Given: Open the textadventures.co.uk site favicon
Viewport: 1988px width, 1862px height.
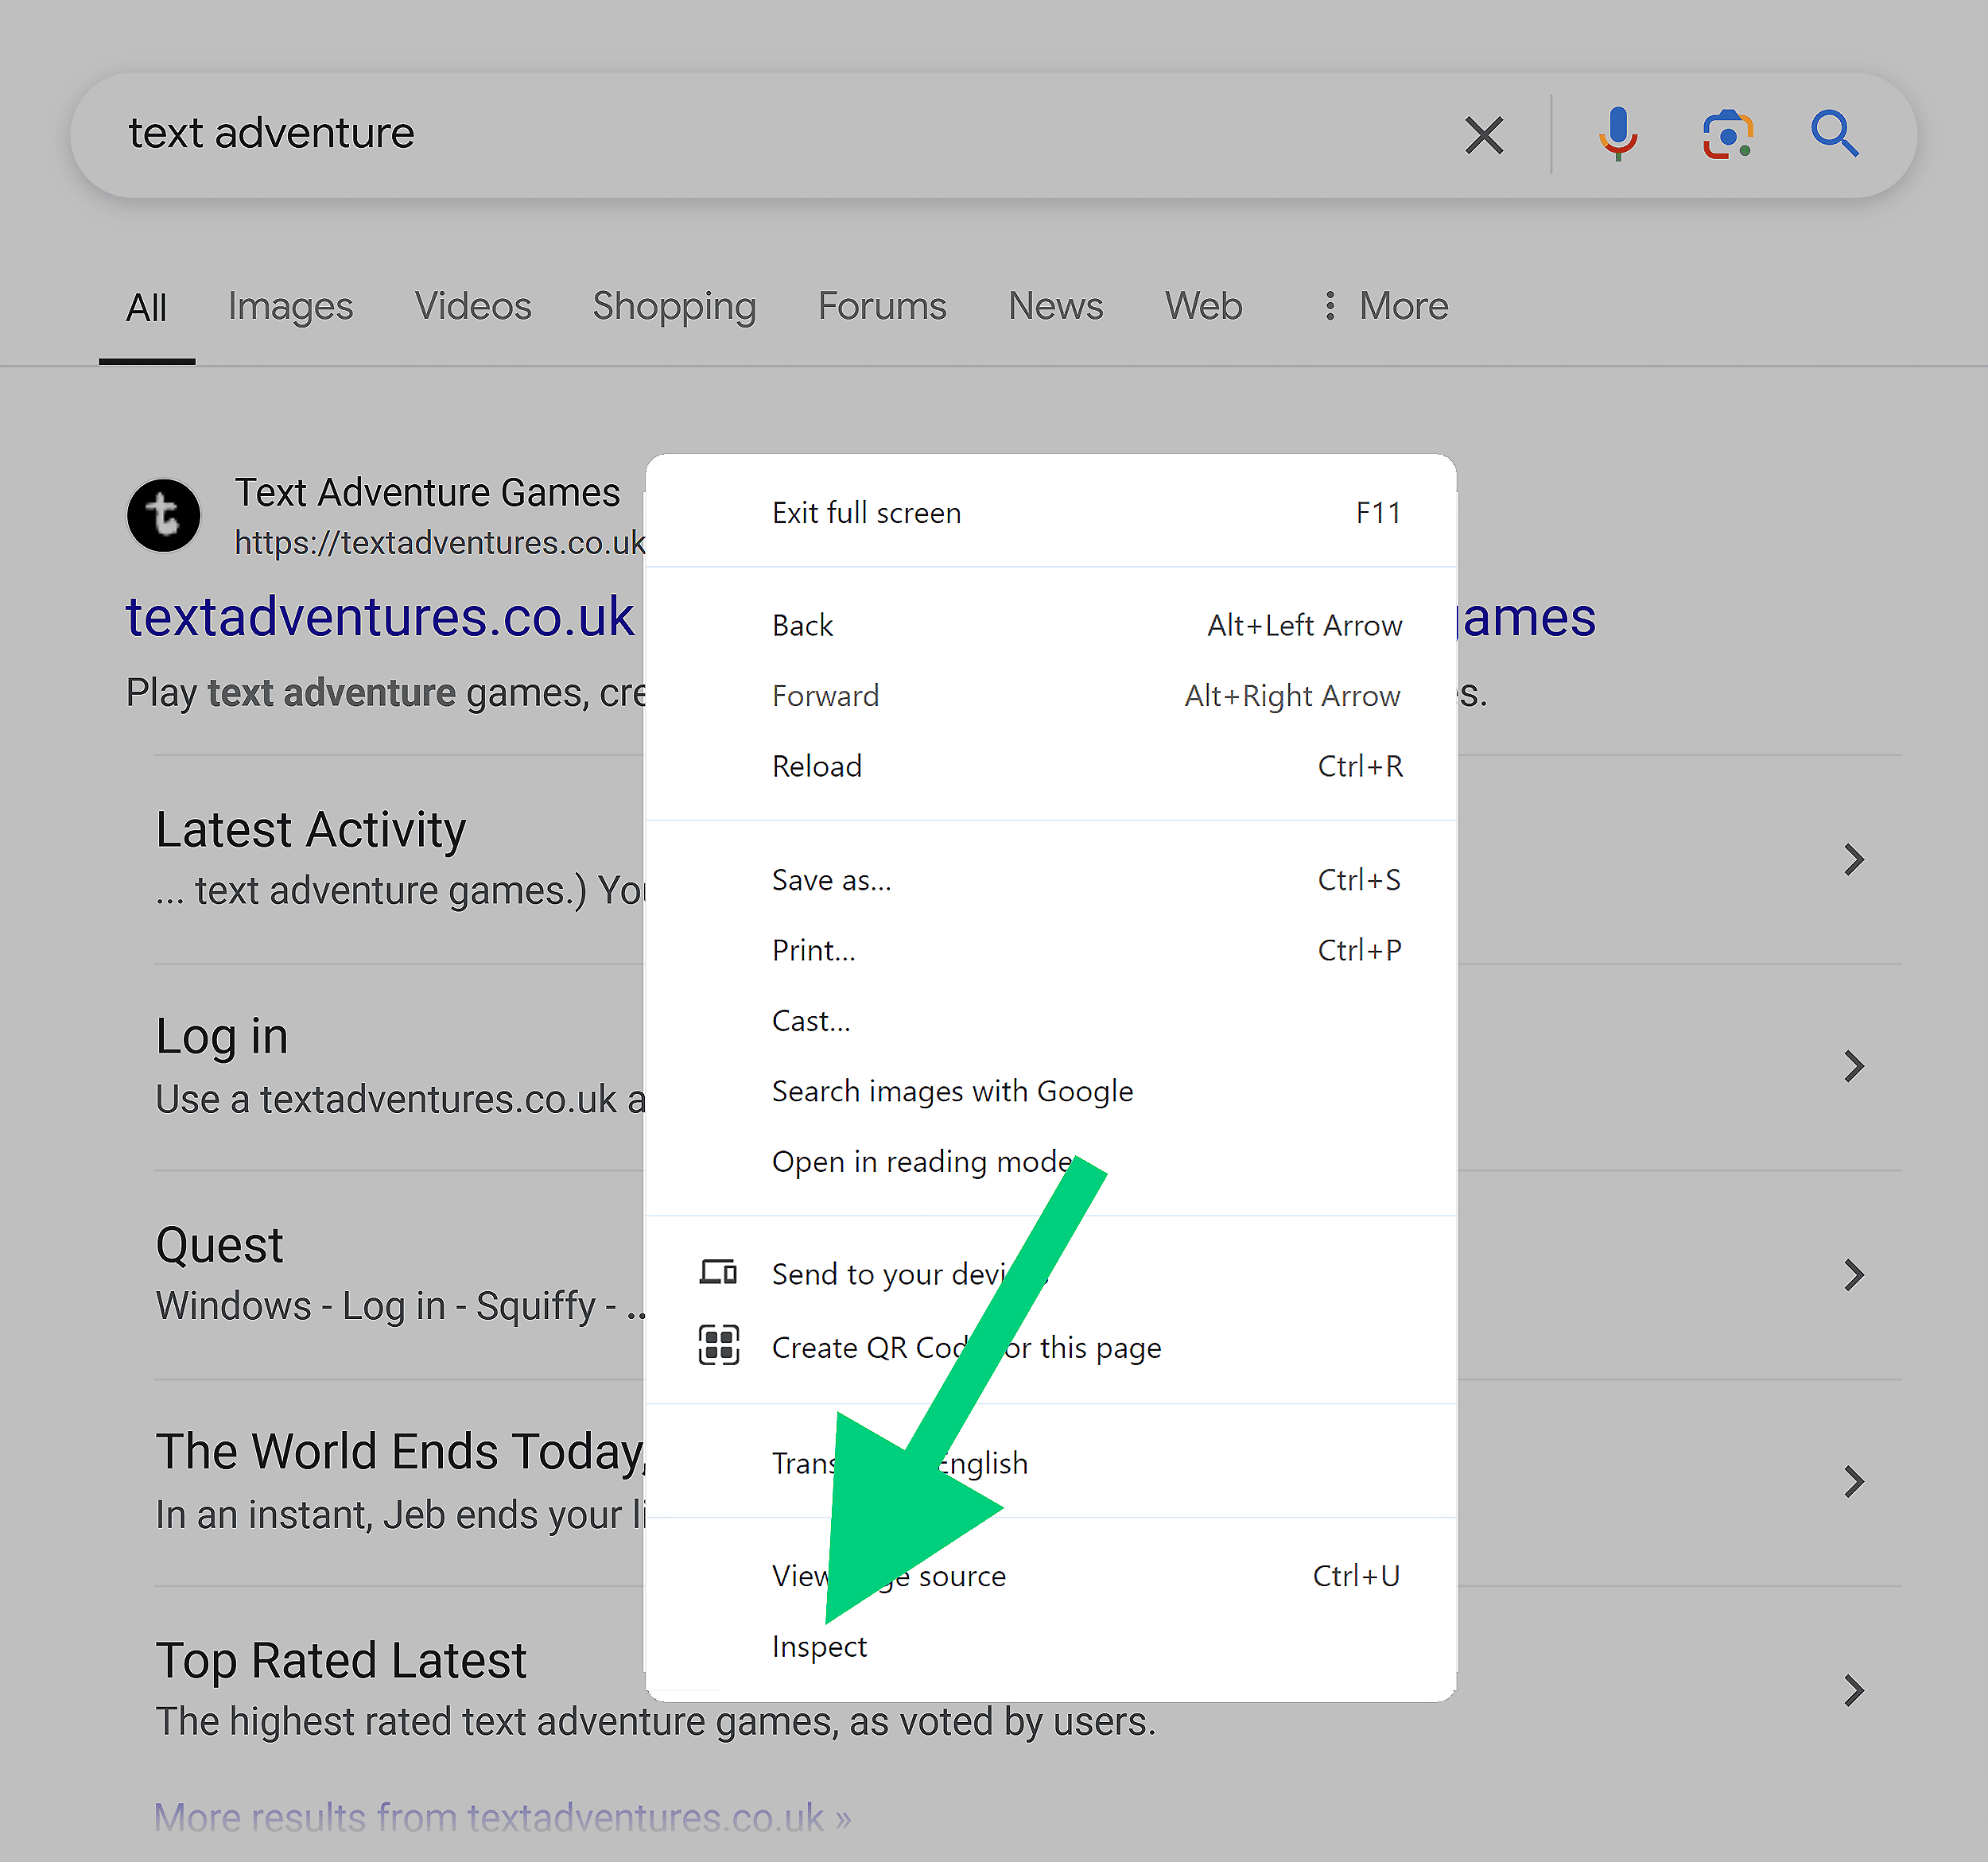Looking at the screenshot, I should (164, 516).
